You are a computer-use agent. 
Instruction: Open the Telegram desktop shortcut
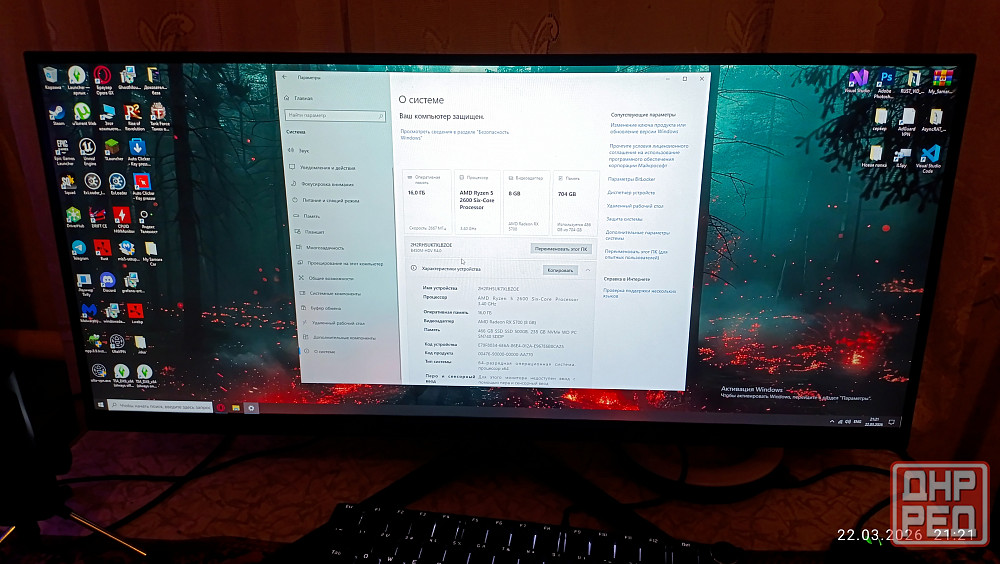[79, 248]
